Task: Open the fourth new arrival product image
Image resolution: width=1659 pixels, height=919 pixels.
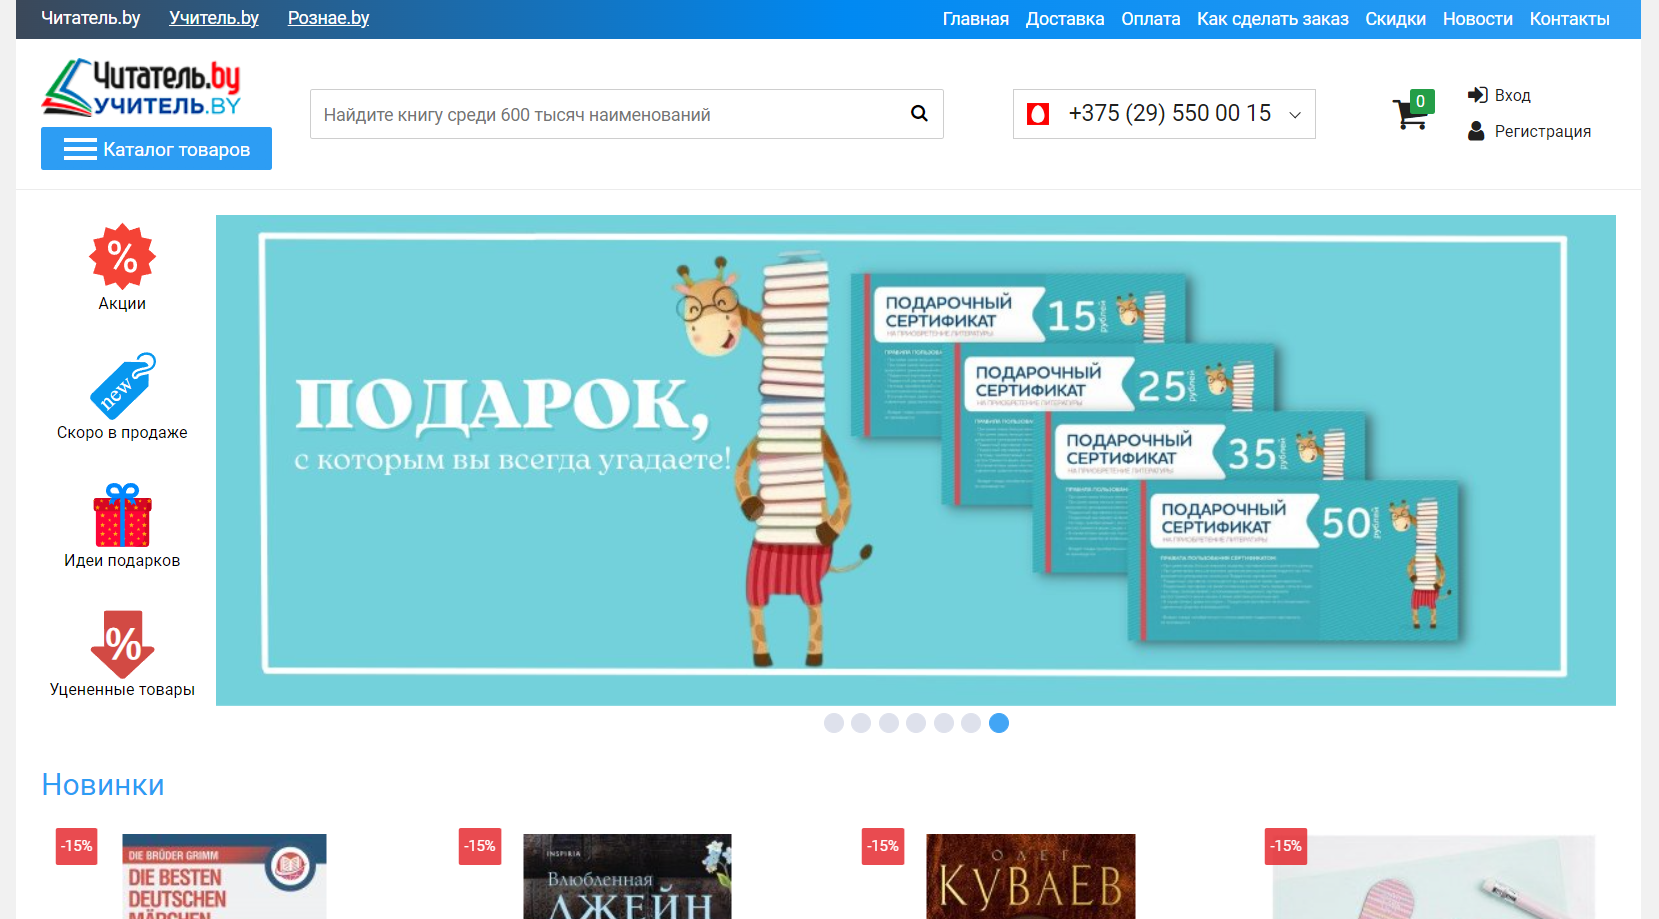Action: coord(1434,877)
